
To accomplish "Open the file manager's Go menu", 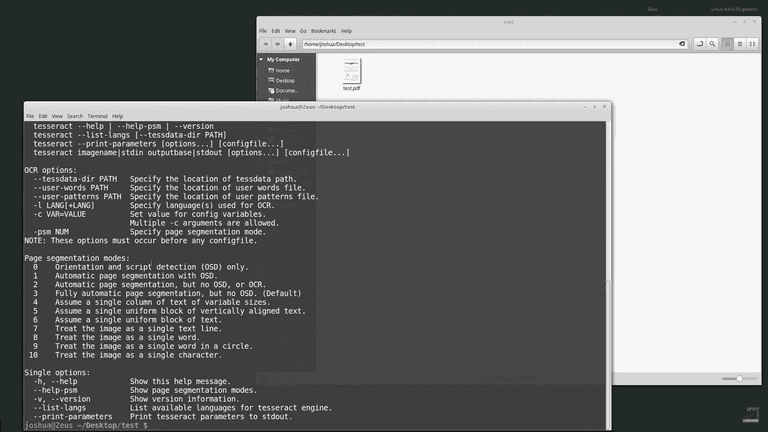I will click(303, 31).
